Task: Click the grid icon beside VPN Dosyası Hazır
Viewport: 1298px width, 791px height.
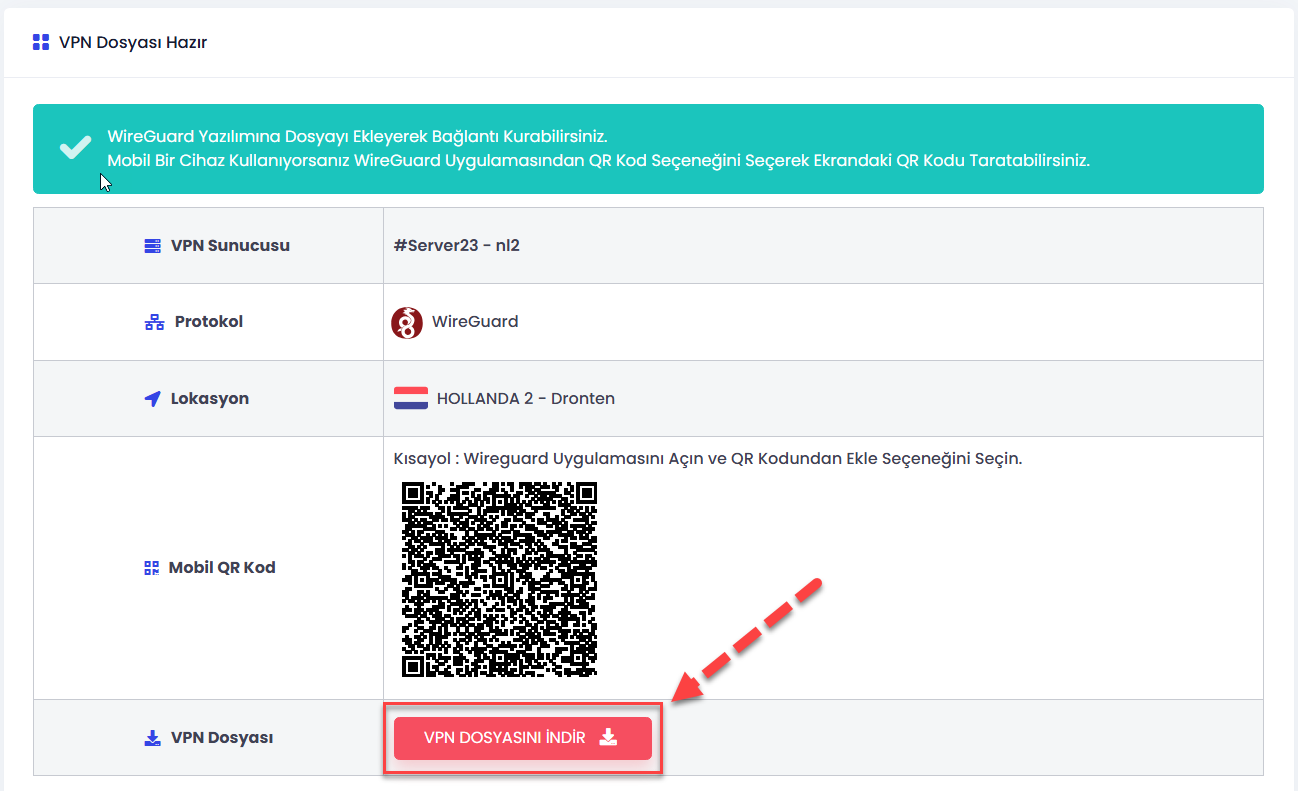Action: pos(41,42)
